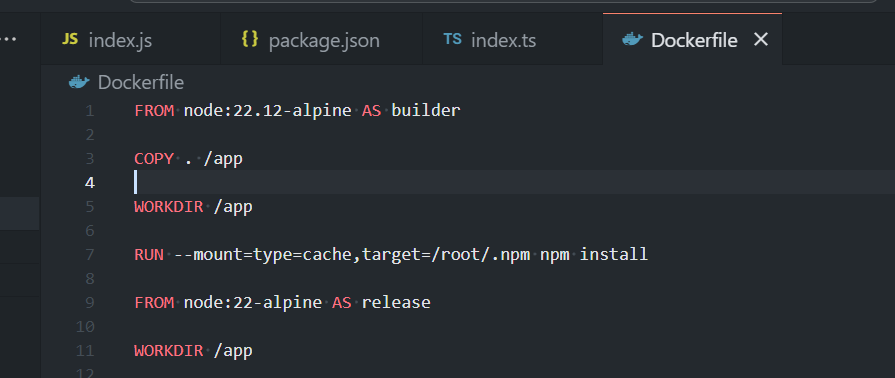Click the AS keyword on line 9
This screenshot has height=378, width=895.
pos(342,303)
